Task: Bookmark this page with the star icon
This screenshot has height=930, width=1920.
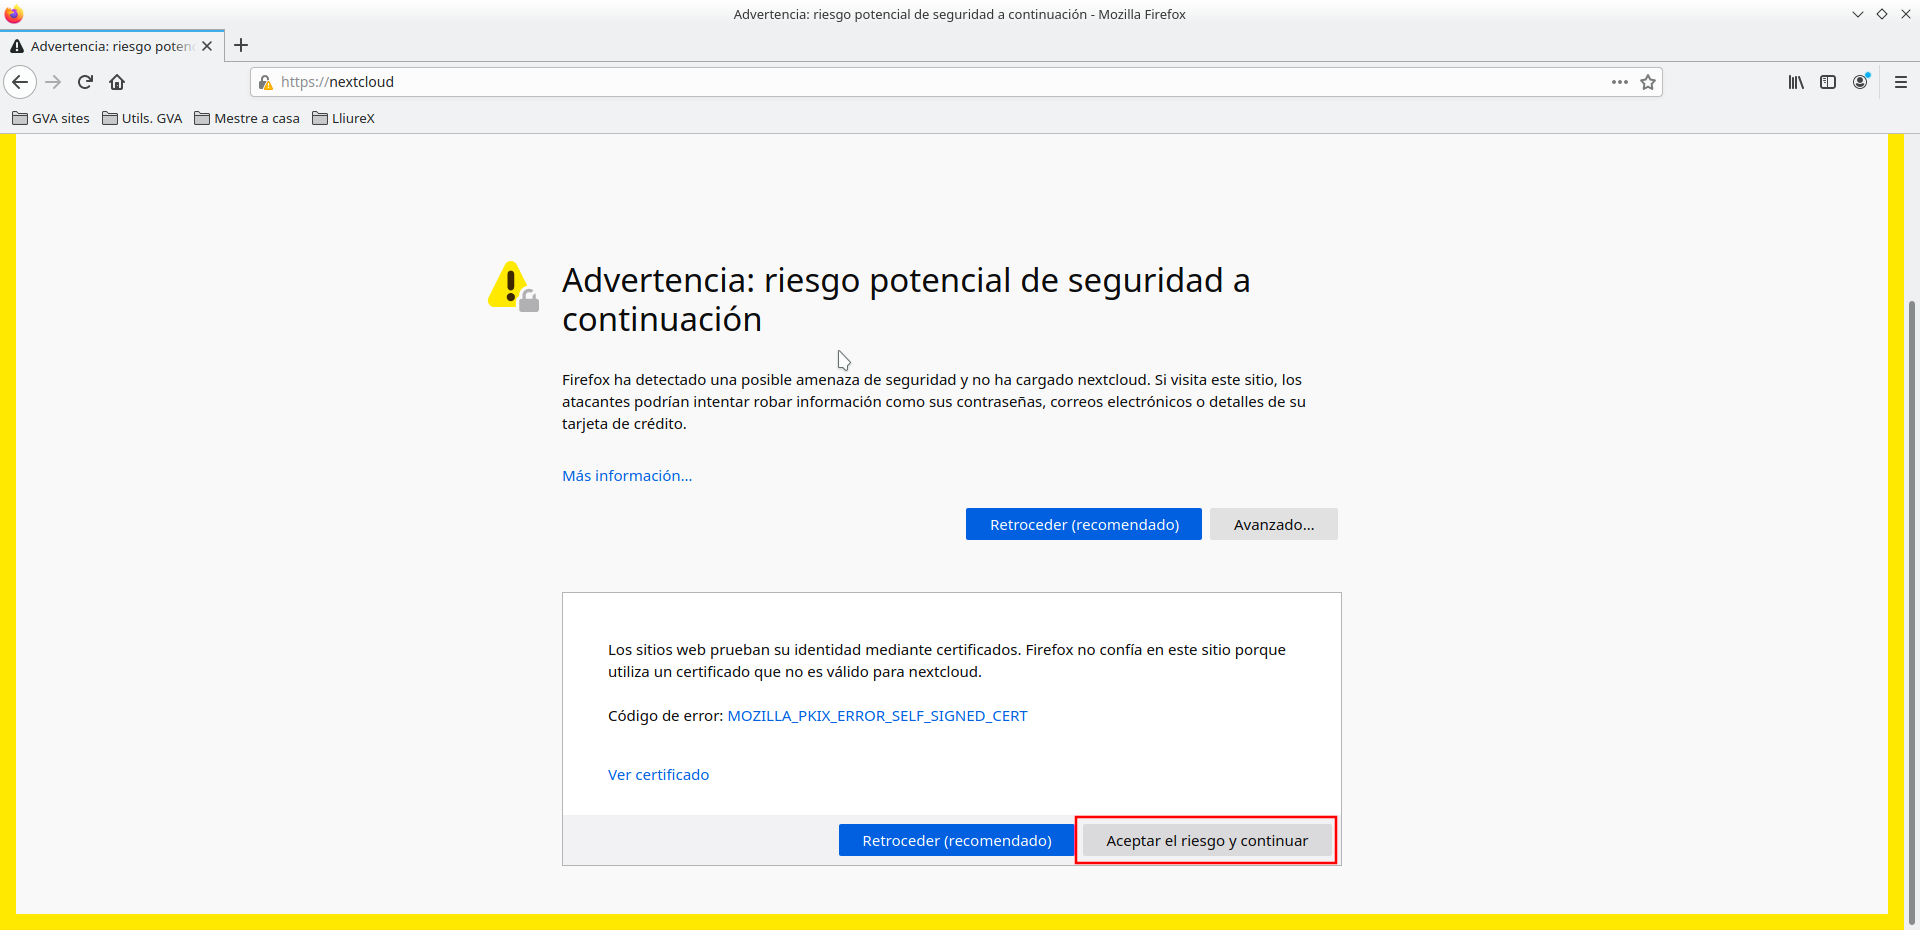Action: 1648,82
